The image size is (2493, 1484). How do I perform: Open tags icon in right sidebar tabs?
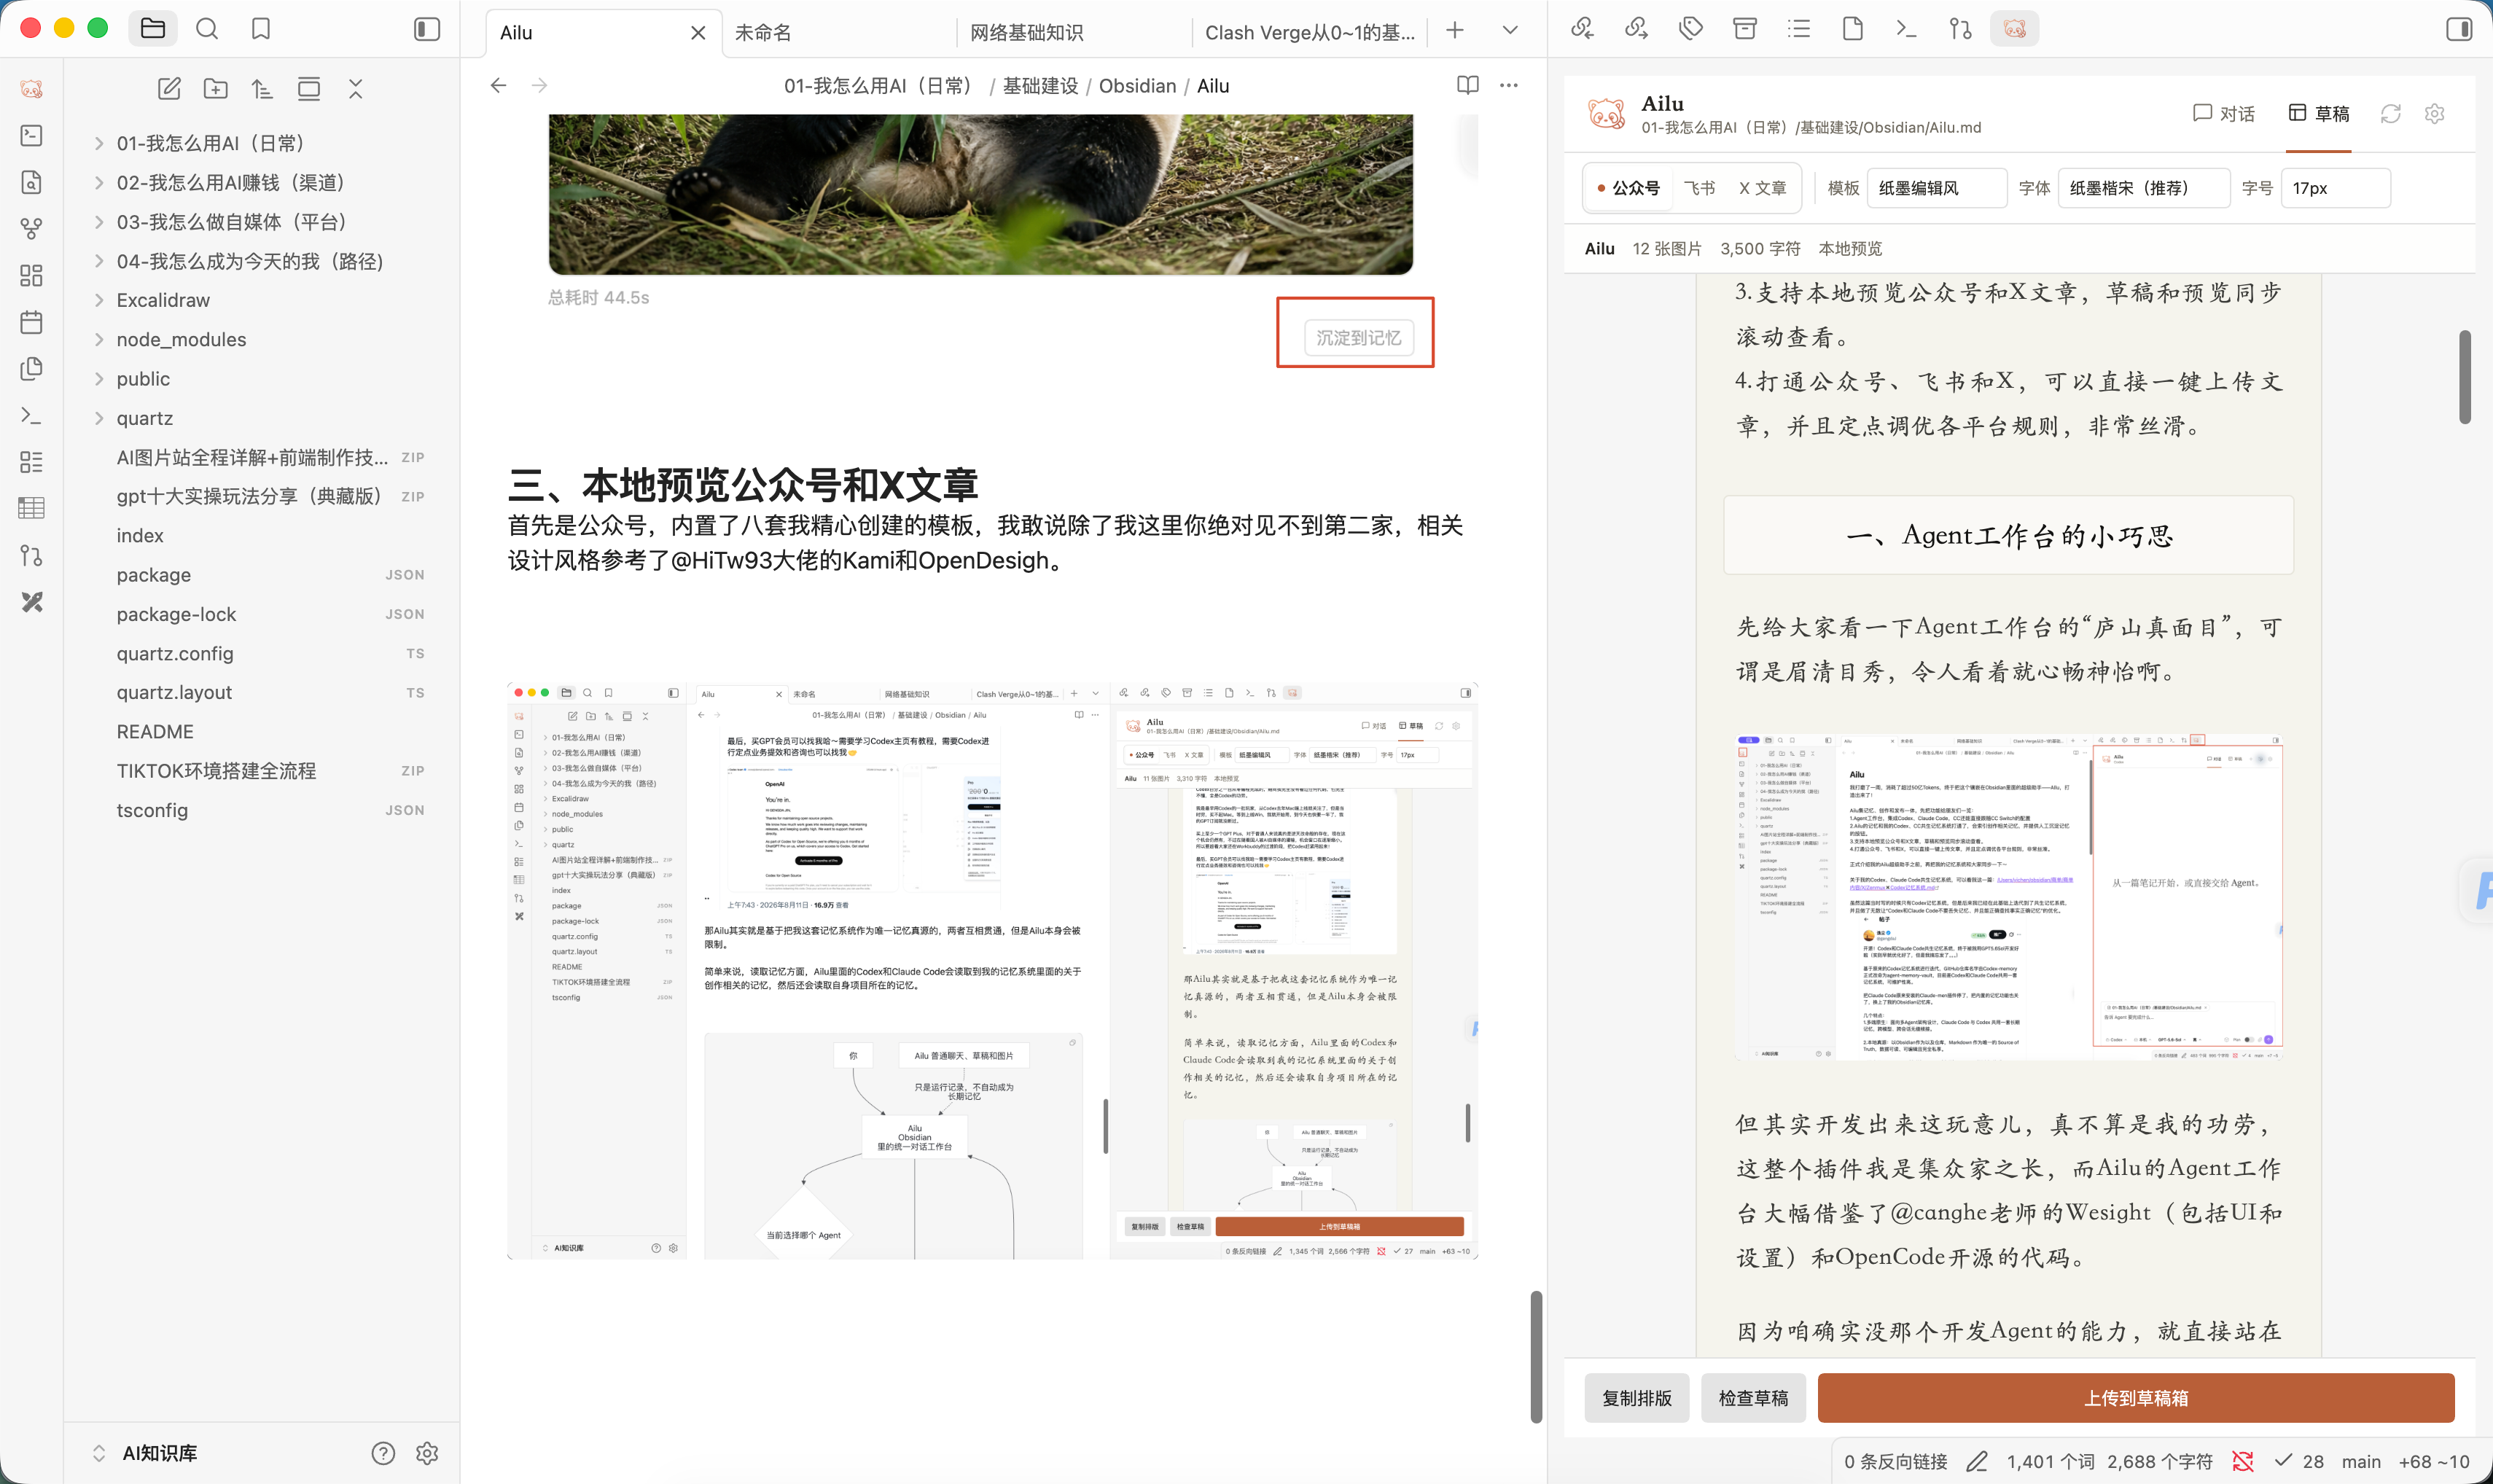(x=1691, y=29)
